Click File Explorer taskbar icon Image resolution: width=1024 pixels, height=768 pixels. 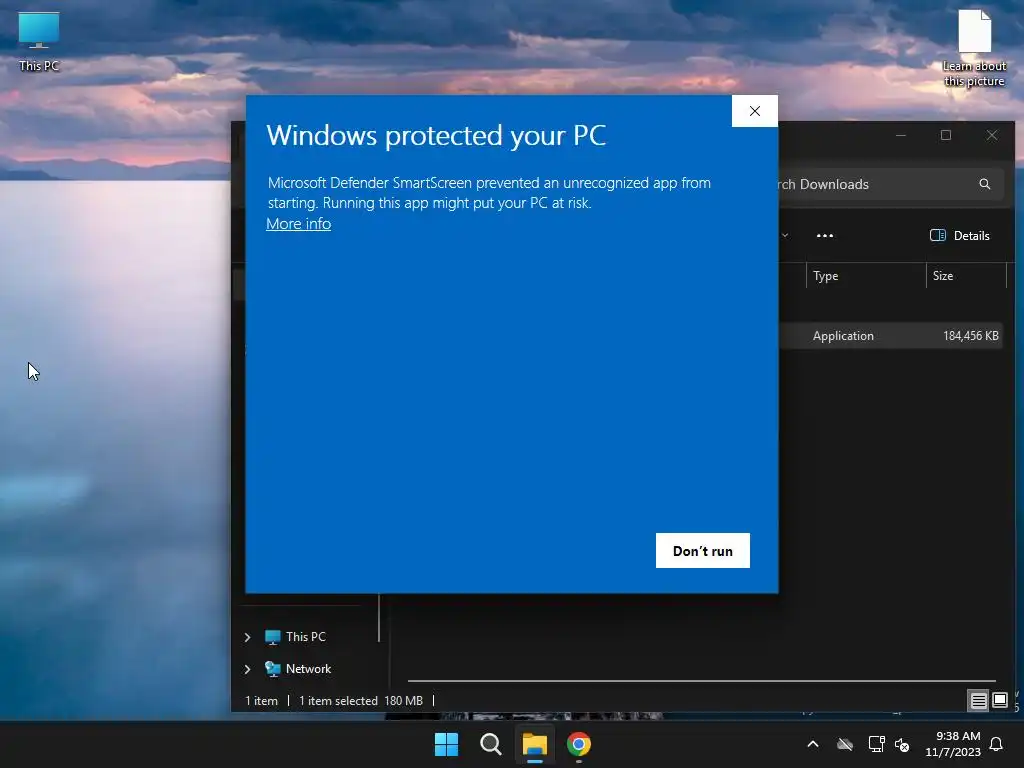pyautogui.click(x=535, y=744)
